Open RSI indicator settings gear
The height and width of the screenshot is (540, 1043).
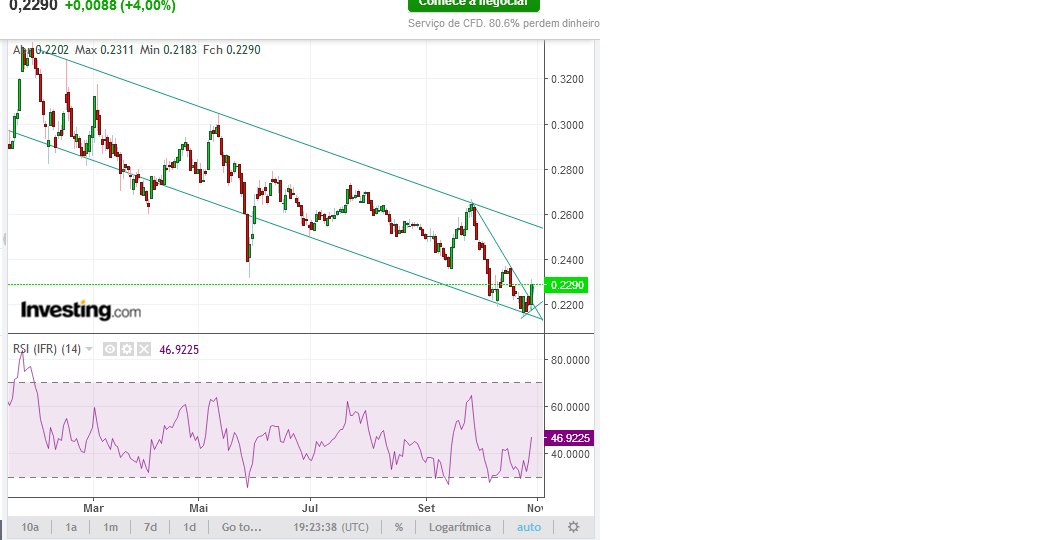tap(127, 349)
